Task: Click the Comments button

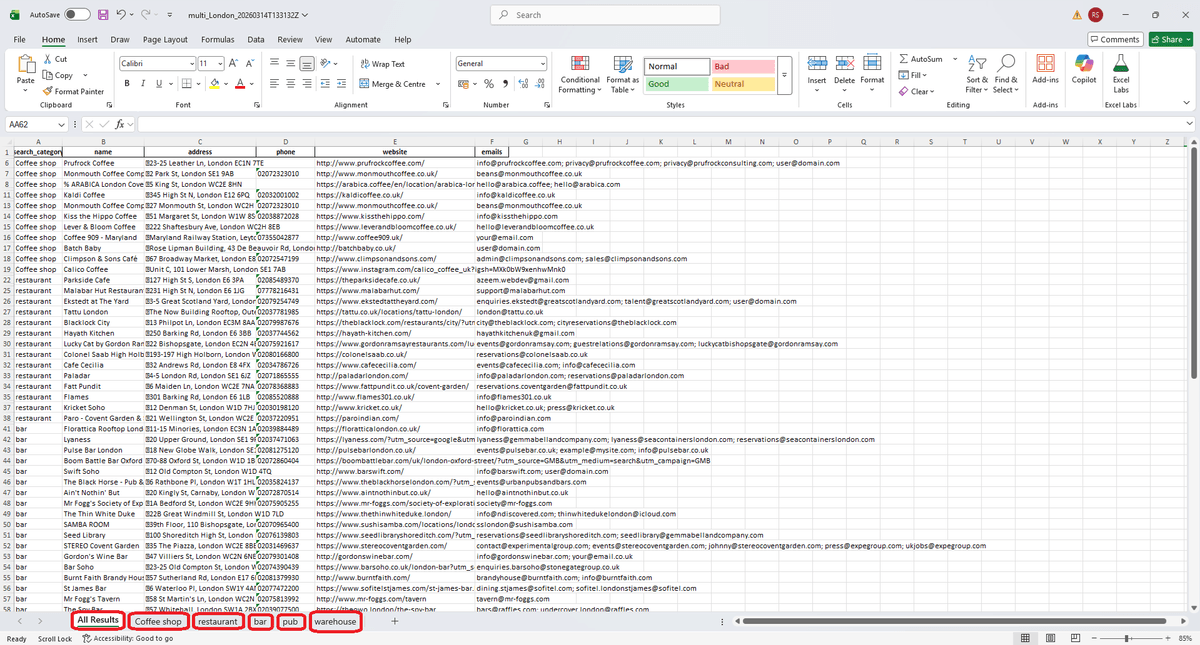Action: pyautogui.click(x=1114, y=40)
